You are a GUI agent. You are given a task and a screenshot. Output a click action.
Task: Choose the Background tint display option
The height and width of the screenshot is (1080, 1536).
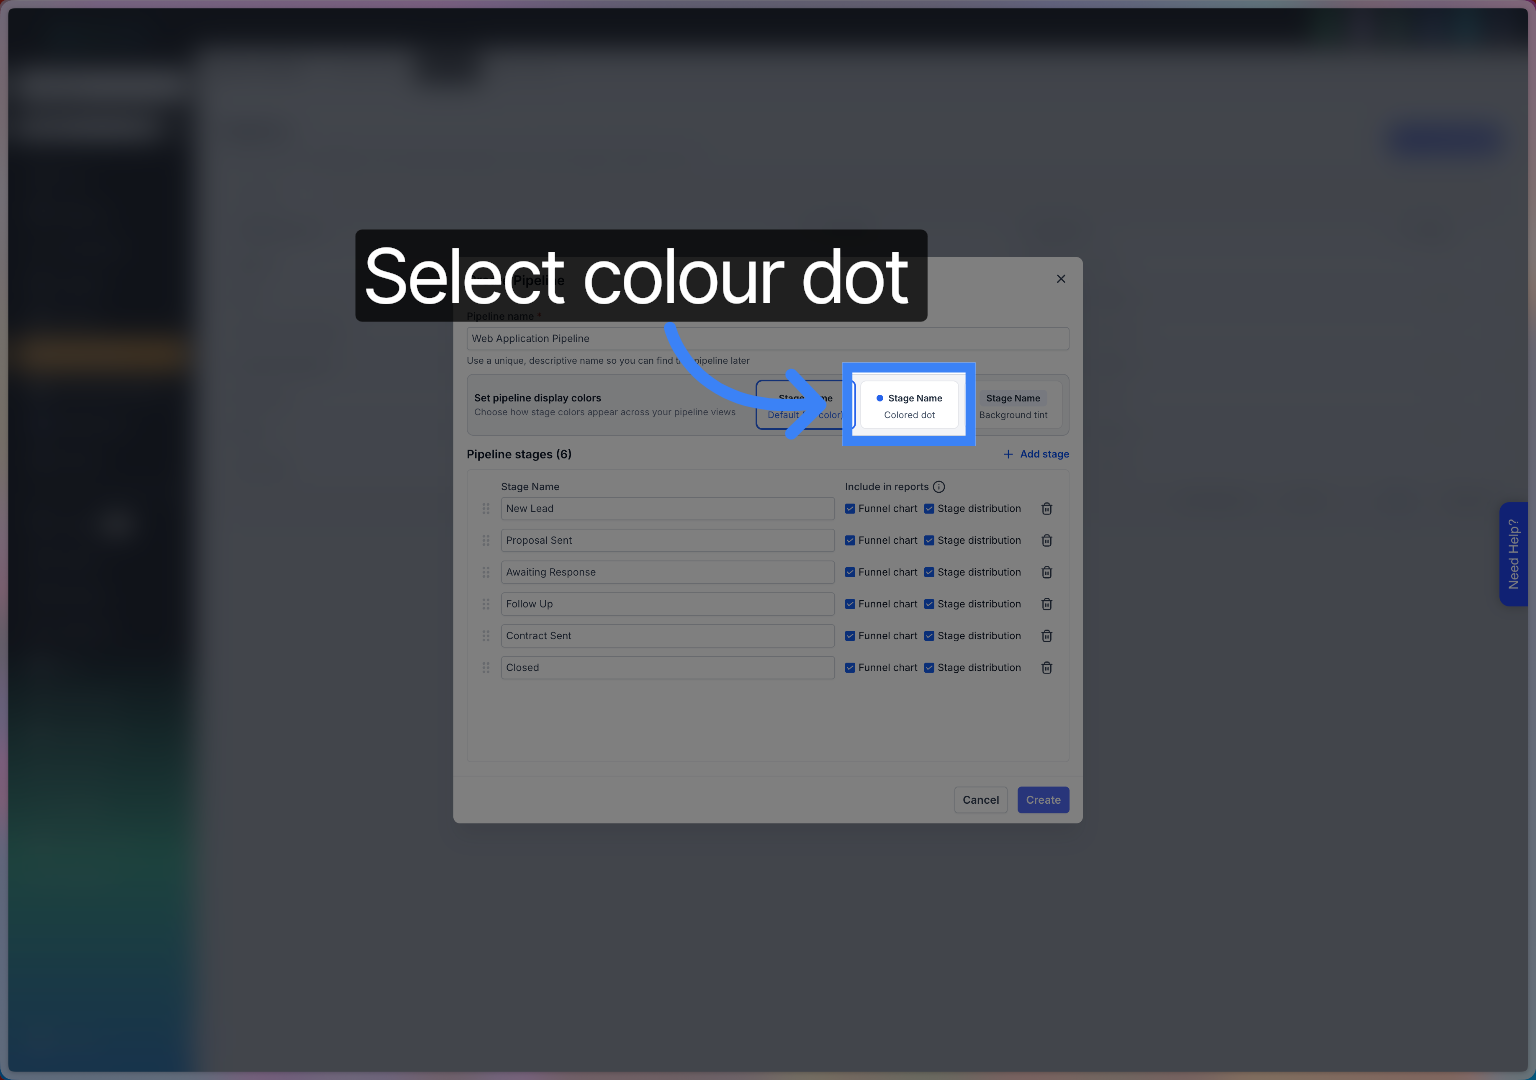tap(1013, 405)
